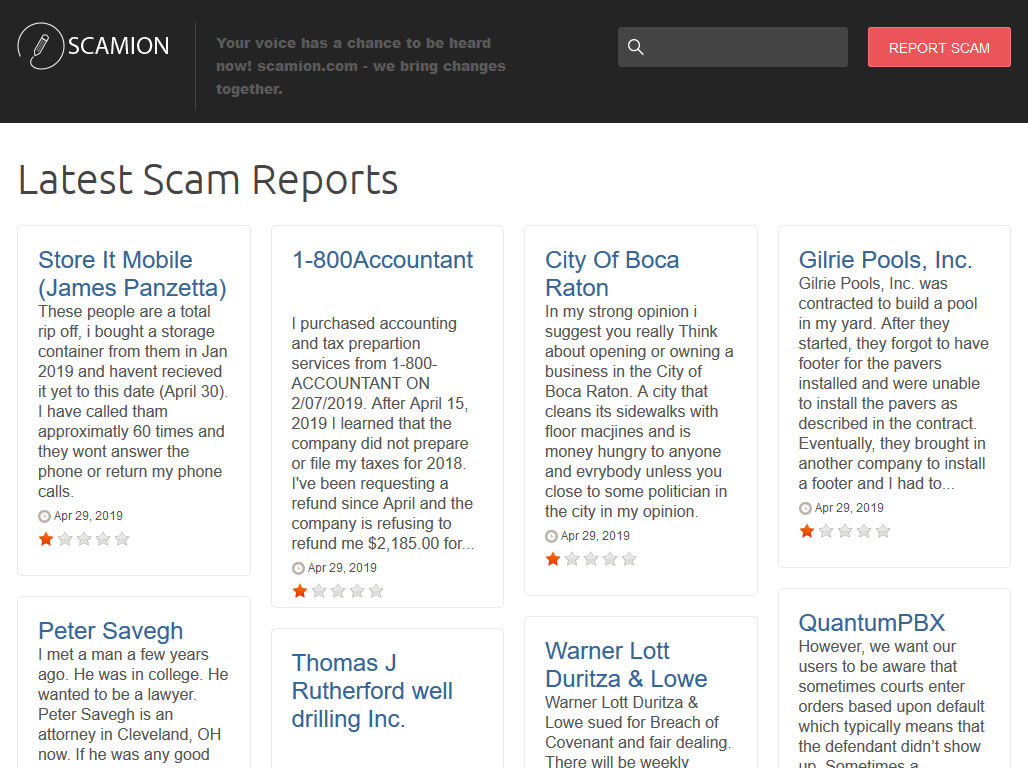Click the Apr 29, 2019 date on 1-800Accountant card
The width and height of the screenshot is (1028, 768).
click(x=342, y=567)
